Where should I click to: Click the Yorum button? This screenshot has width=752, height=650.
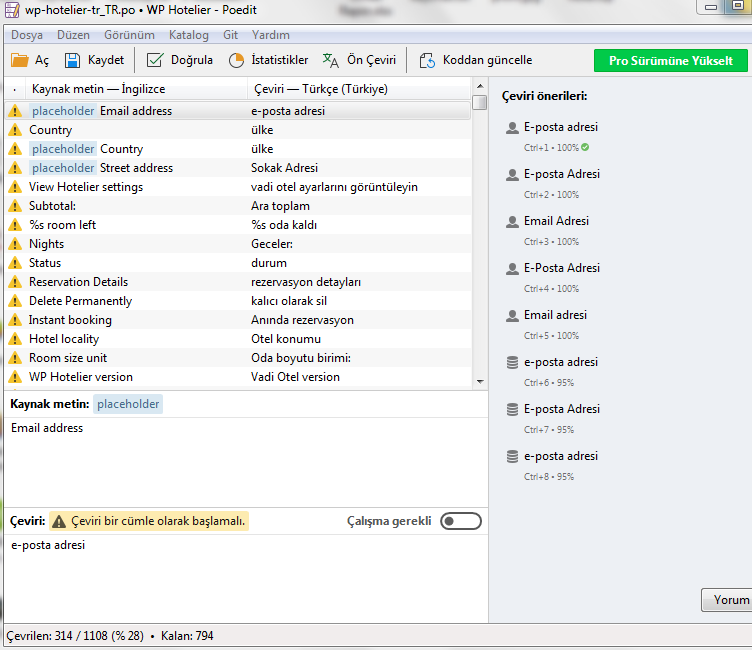click(727, 600)
